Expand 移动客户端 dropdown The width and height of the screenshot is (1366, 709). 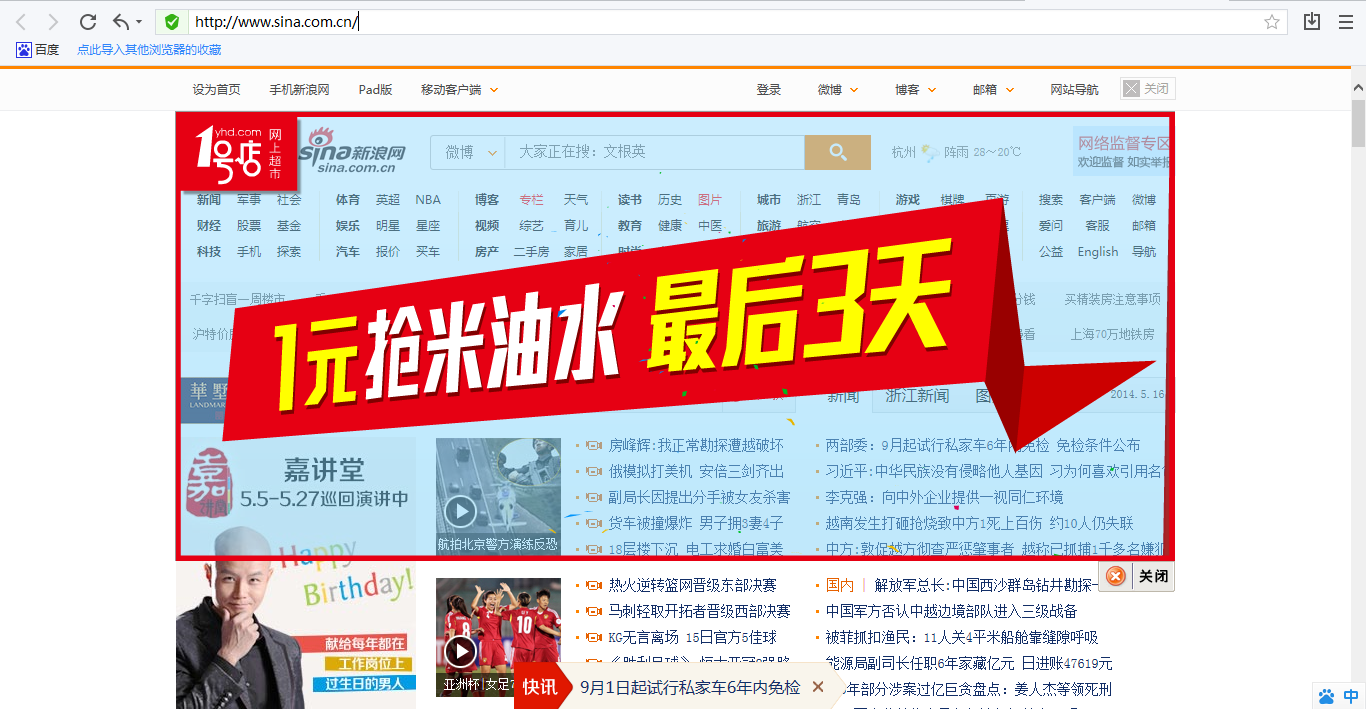(x=459, y=89)
